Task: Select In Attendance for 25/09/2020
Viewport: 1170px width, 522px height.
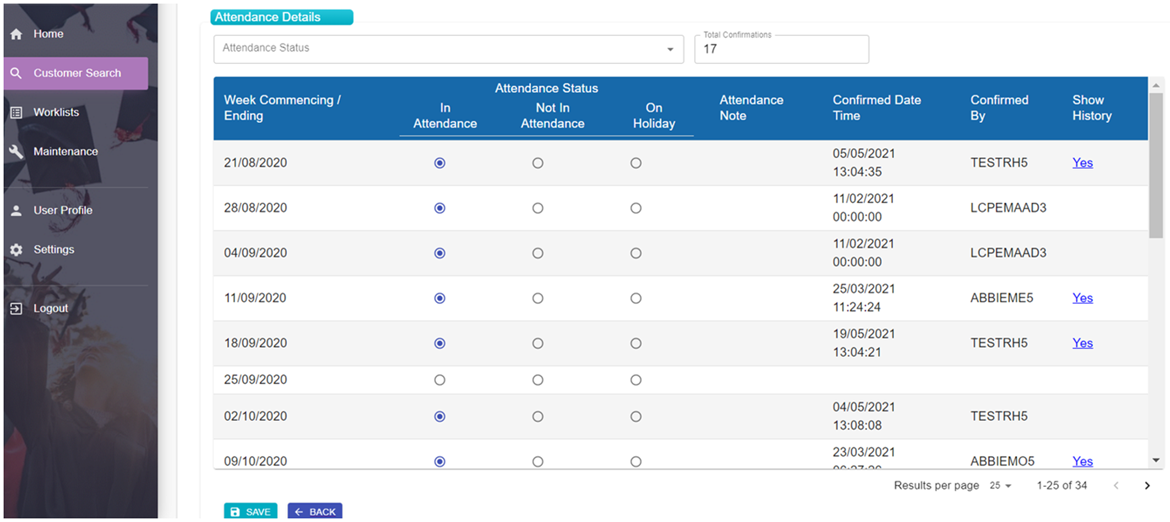Action: (x=439, y=380)
